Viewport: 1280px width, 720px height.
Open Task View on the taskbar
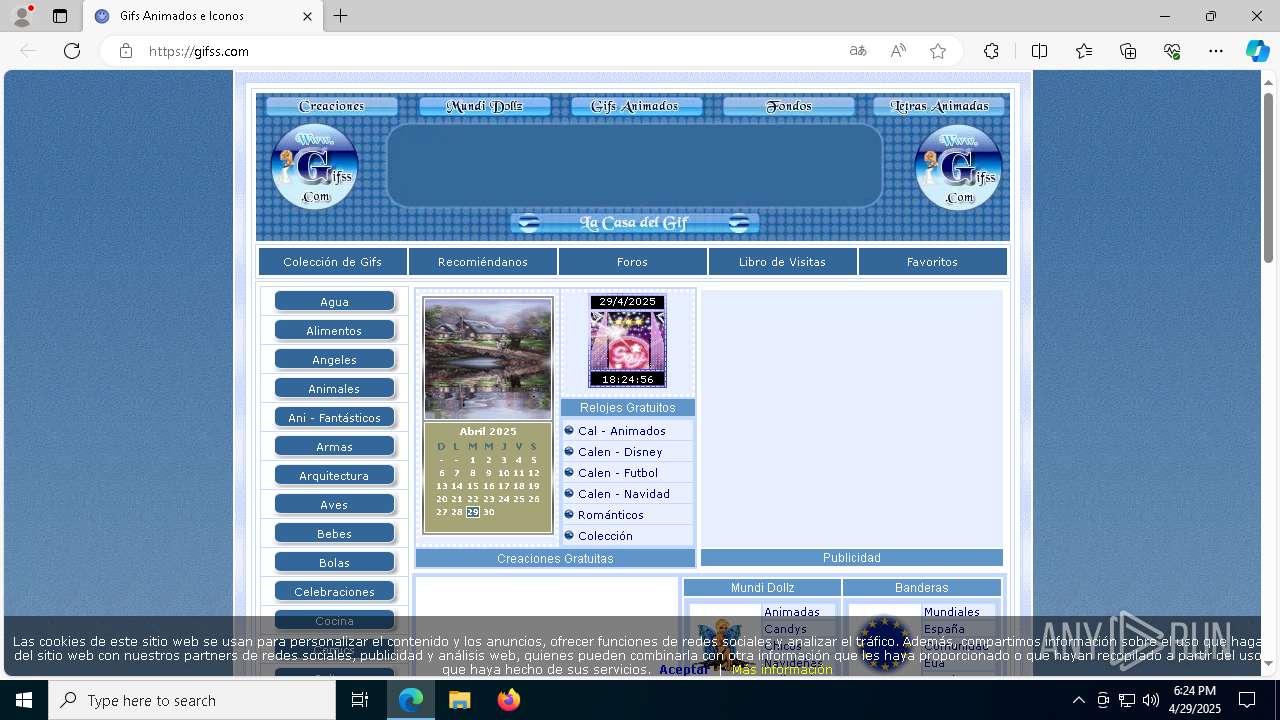point(360,700)
